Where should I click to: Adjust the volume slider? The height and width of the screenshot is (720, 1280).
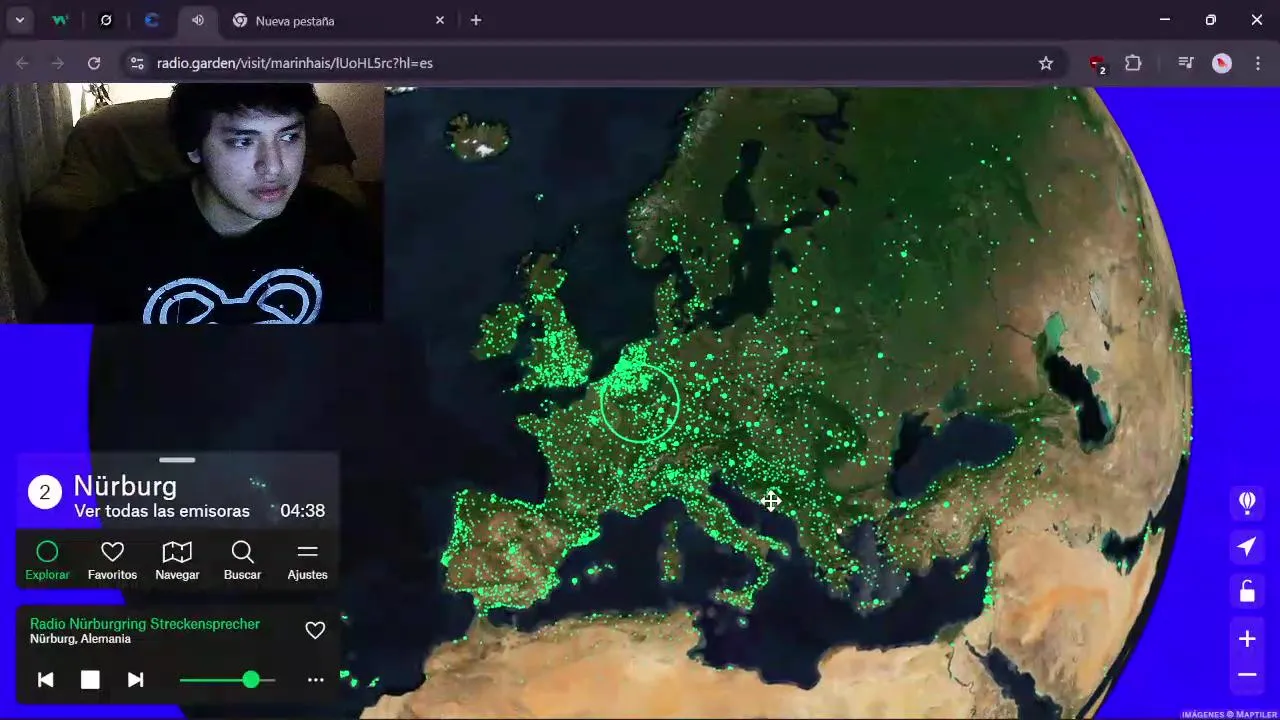point(227,680)
